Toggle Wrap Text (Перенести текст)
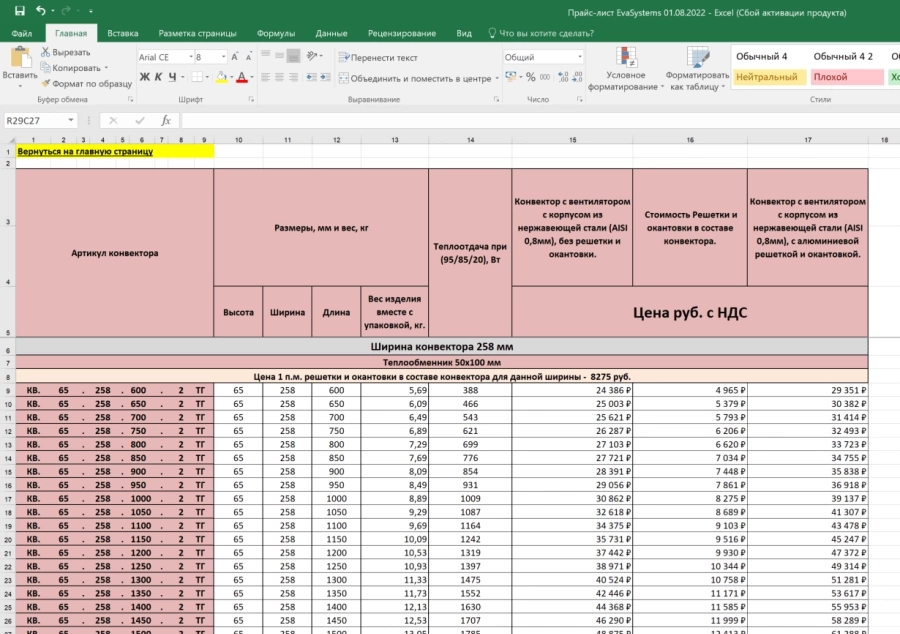900x634 pixels. pos(378,57)
